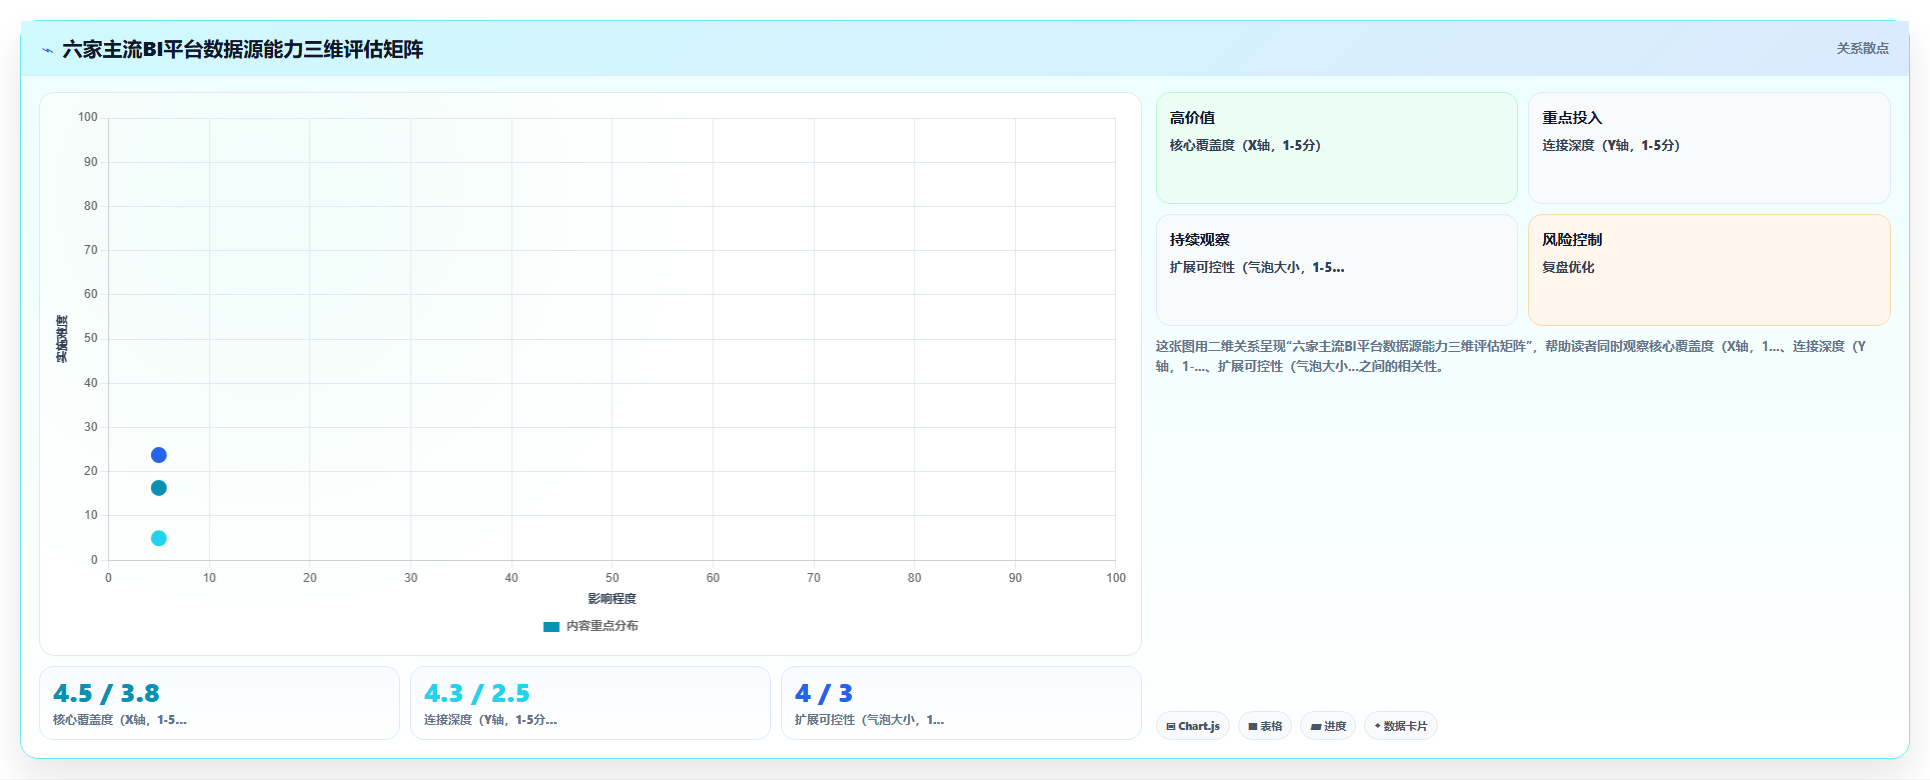Click the 复盘优化 text in 风险控制 card

1568,267
